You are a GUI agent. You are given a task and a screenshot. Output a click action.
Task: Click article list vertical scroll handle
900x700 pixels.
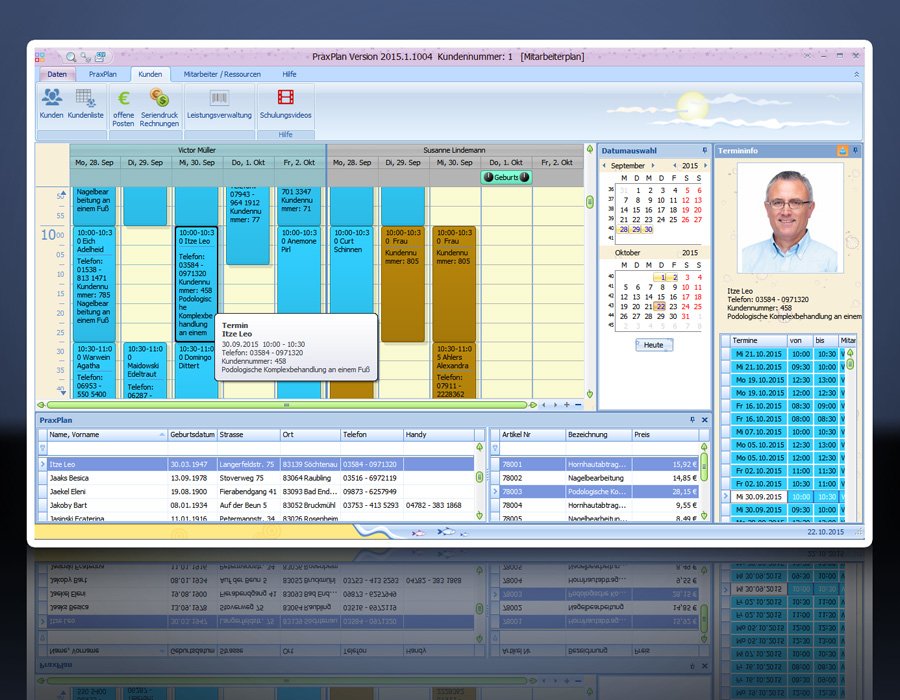click(704, 467)
